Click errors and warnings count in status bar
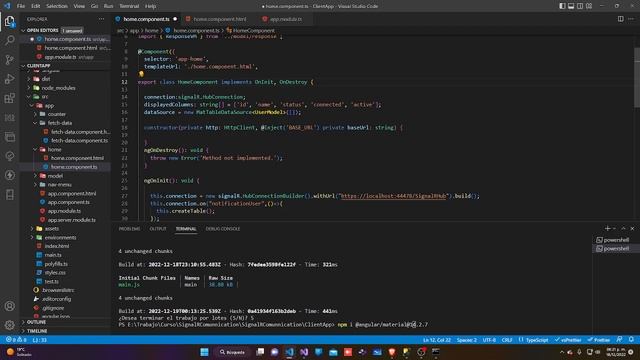Image resolution: width=640 pixels, height=360 pixels. click(x=16, y=340)
